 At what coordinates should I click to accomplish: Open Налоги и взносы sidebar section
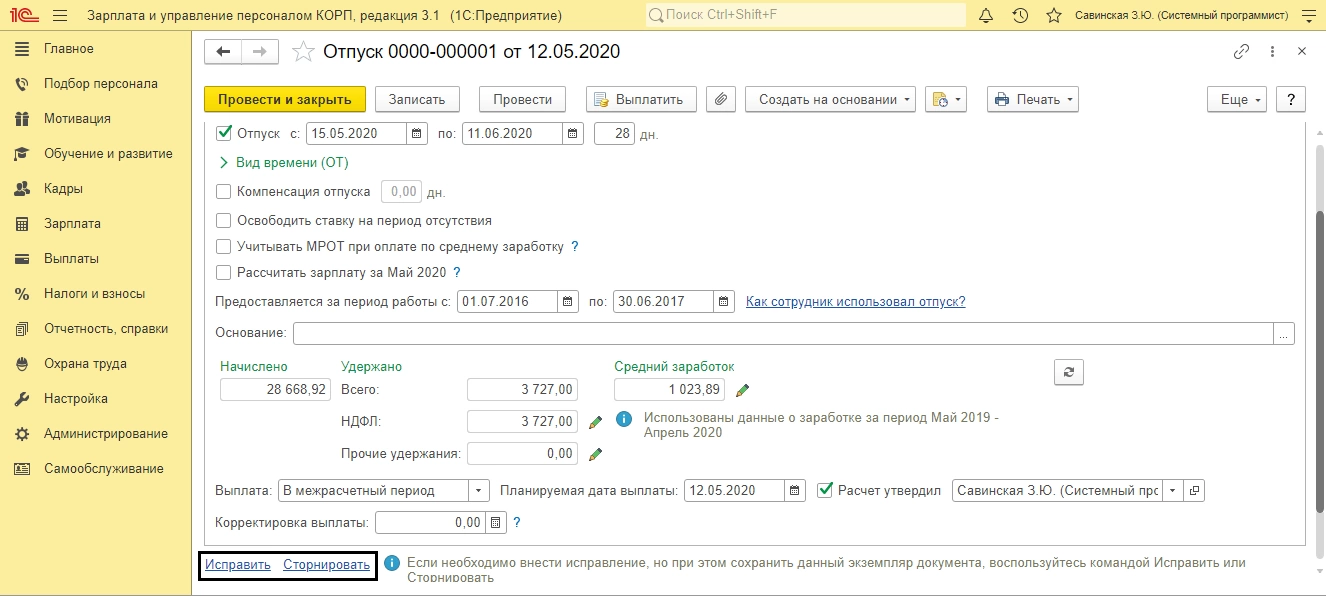(94, 294)
